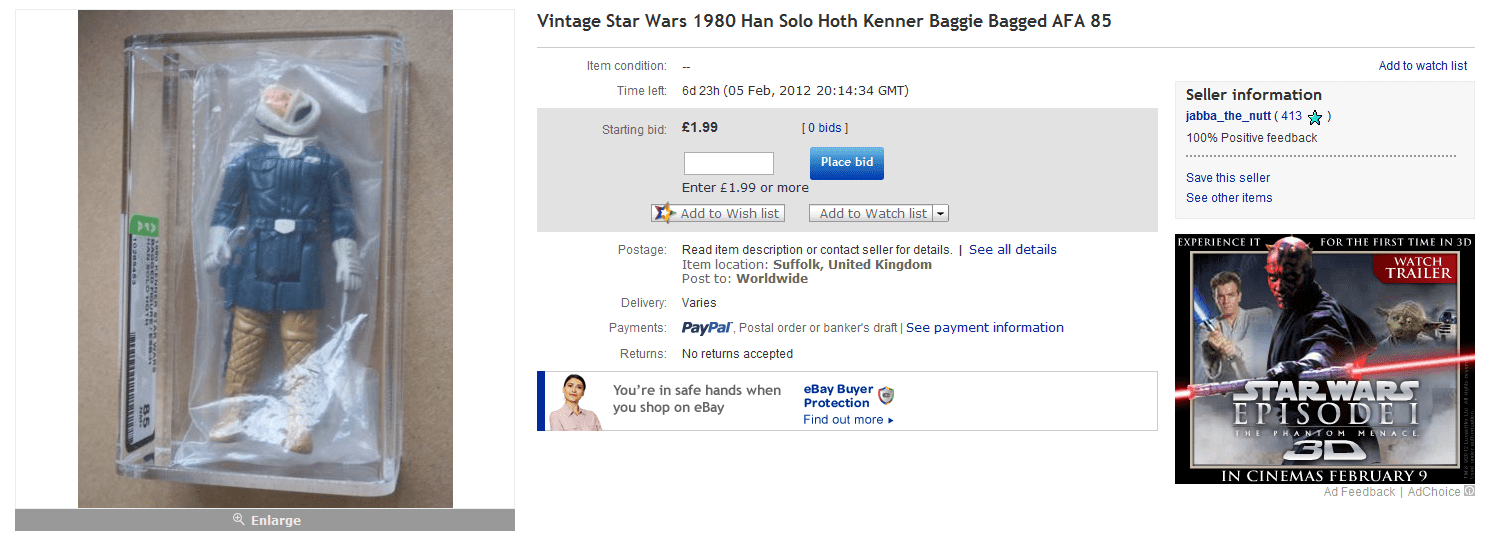Image resolution: width=1492 pixels, height=546 pixels.
Task: Open See all details postage link
Action: click(1012, 250)
